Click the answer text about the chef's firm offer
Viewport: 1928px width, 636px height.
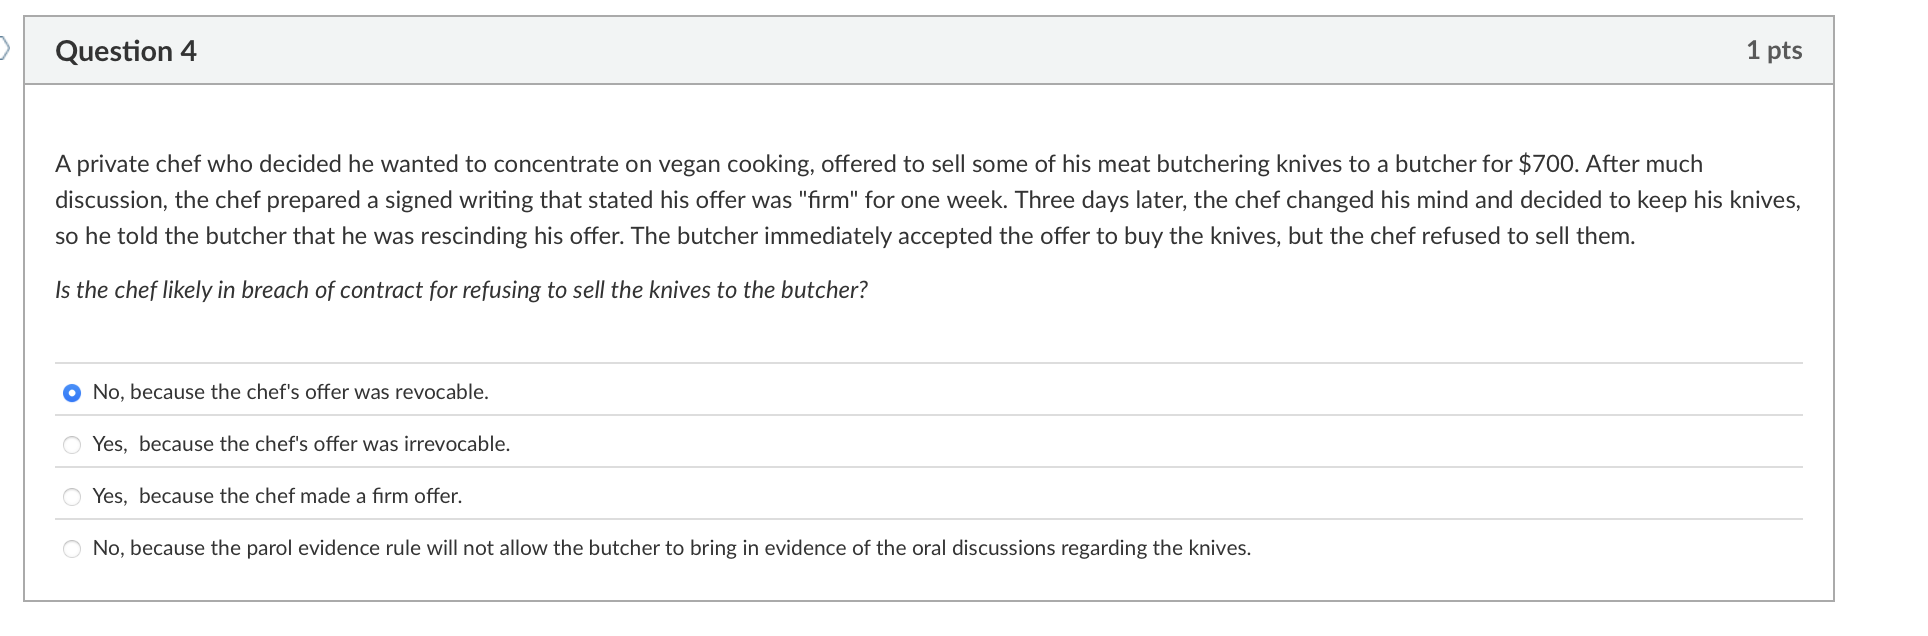coord(277,496)
